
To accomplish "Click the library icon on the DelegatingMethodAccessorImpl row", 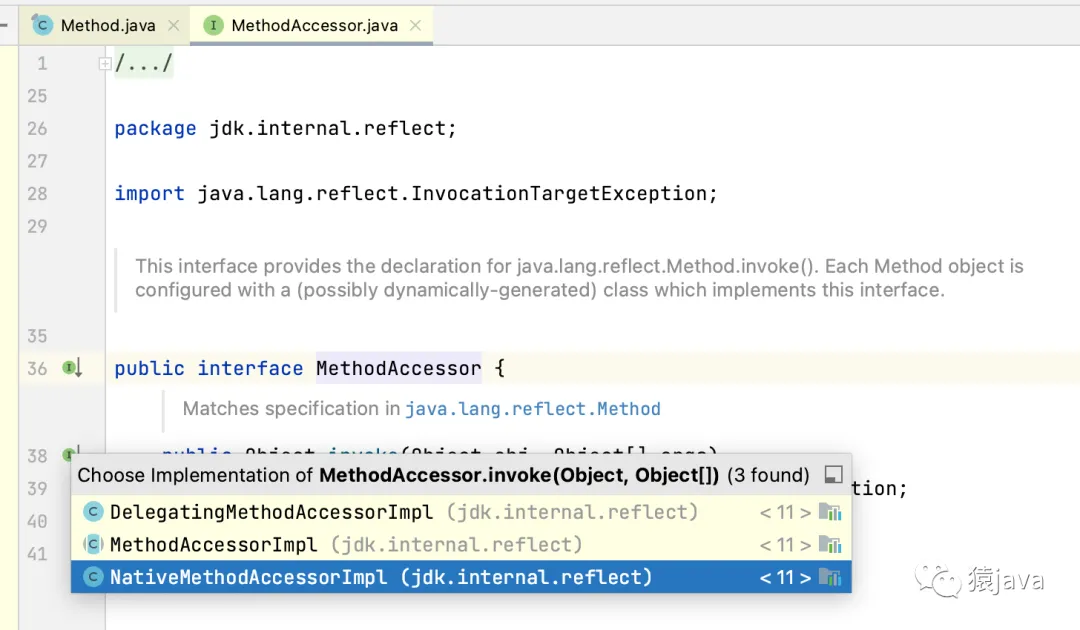I will [x=830, y=512].
